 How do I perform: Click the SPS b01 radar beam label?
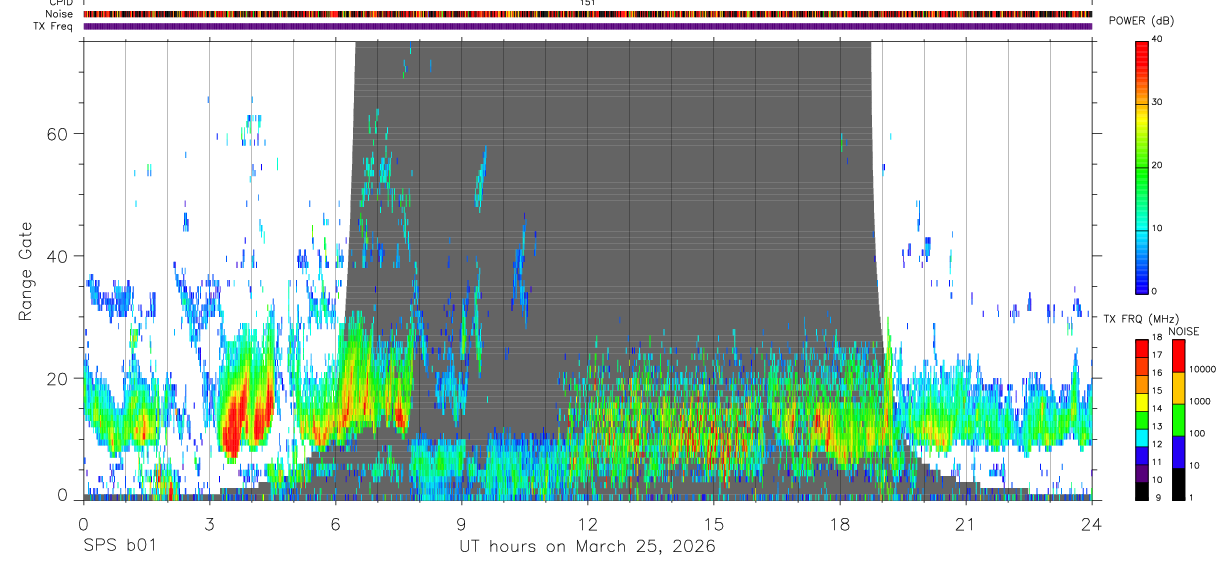tap(119, 547)
